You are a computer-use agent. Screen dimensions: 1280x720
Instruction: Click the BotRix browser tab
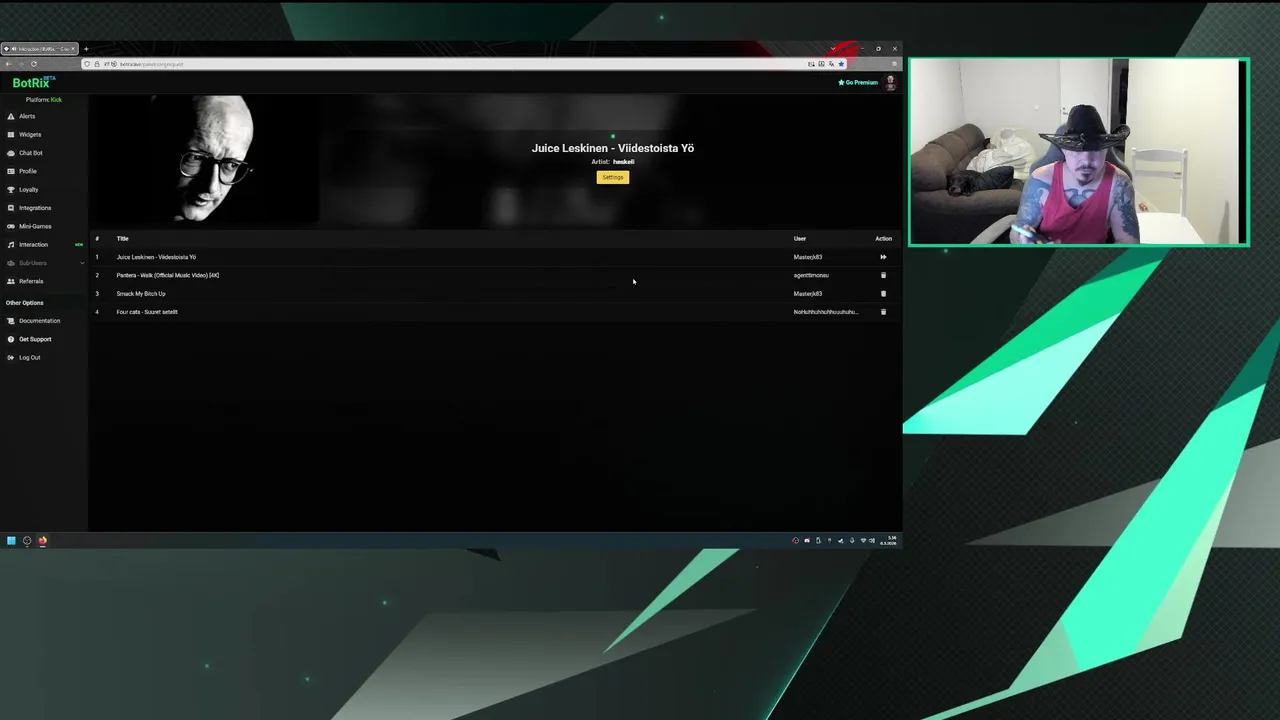point(38,49)
